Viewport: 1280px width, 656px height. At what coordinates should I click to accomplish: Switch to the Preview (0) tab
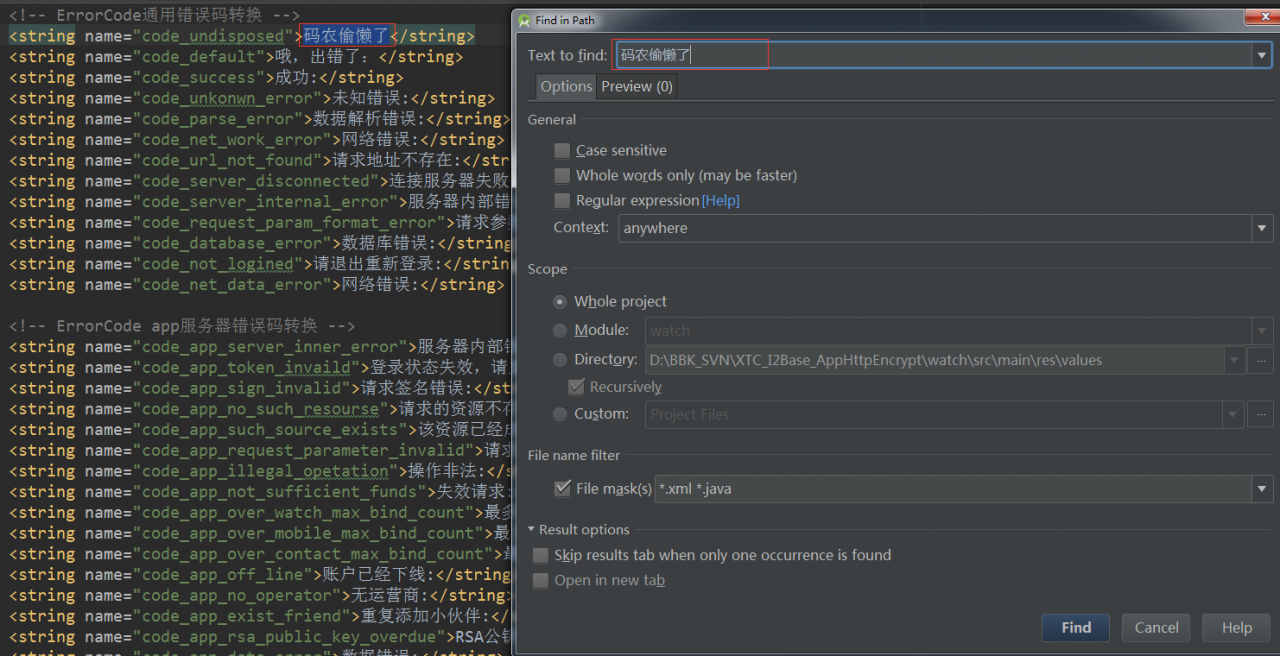tap(636, 86)
